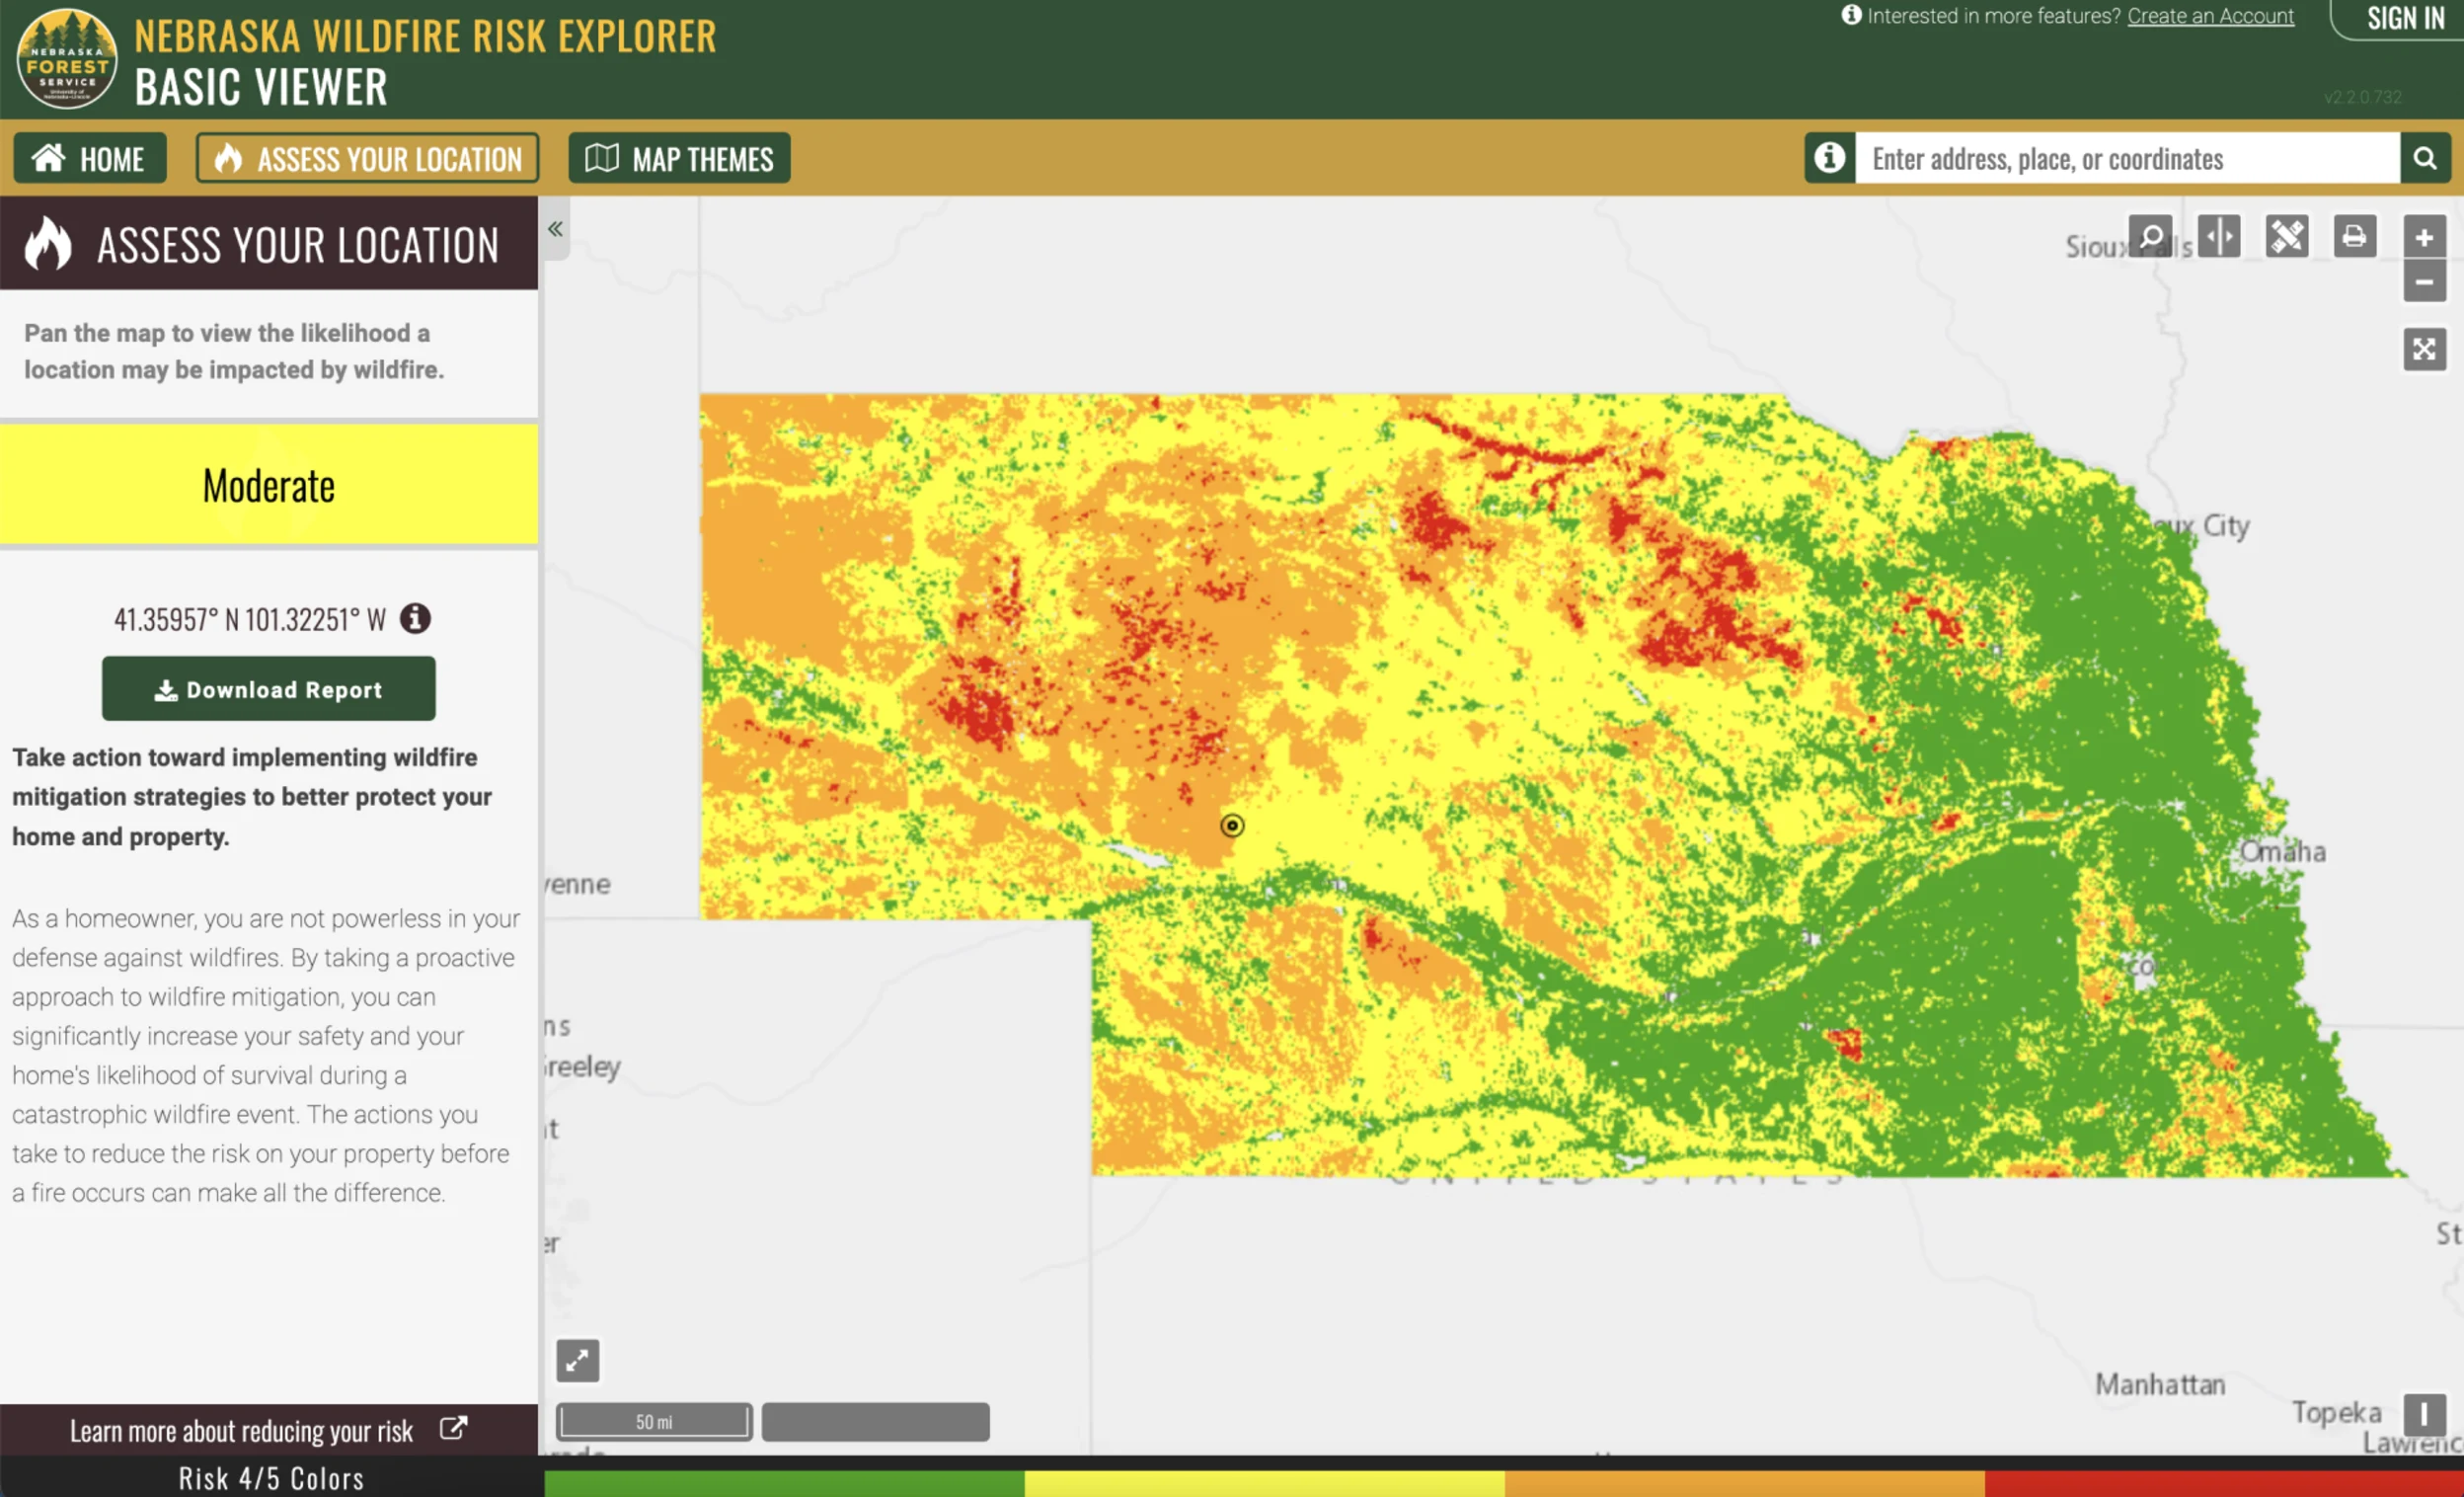Print the current map view

(x=2355, y=236)
